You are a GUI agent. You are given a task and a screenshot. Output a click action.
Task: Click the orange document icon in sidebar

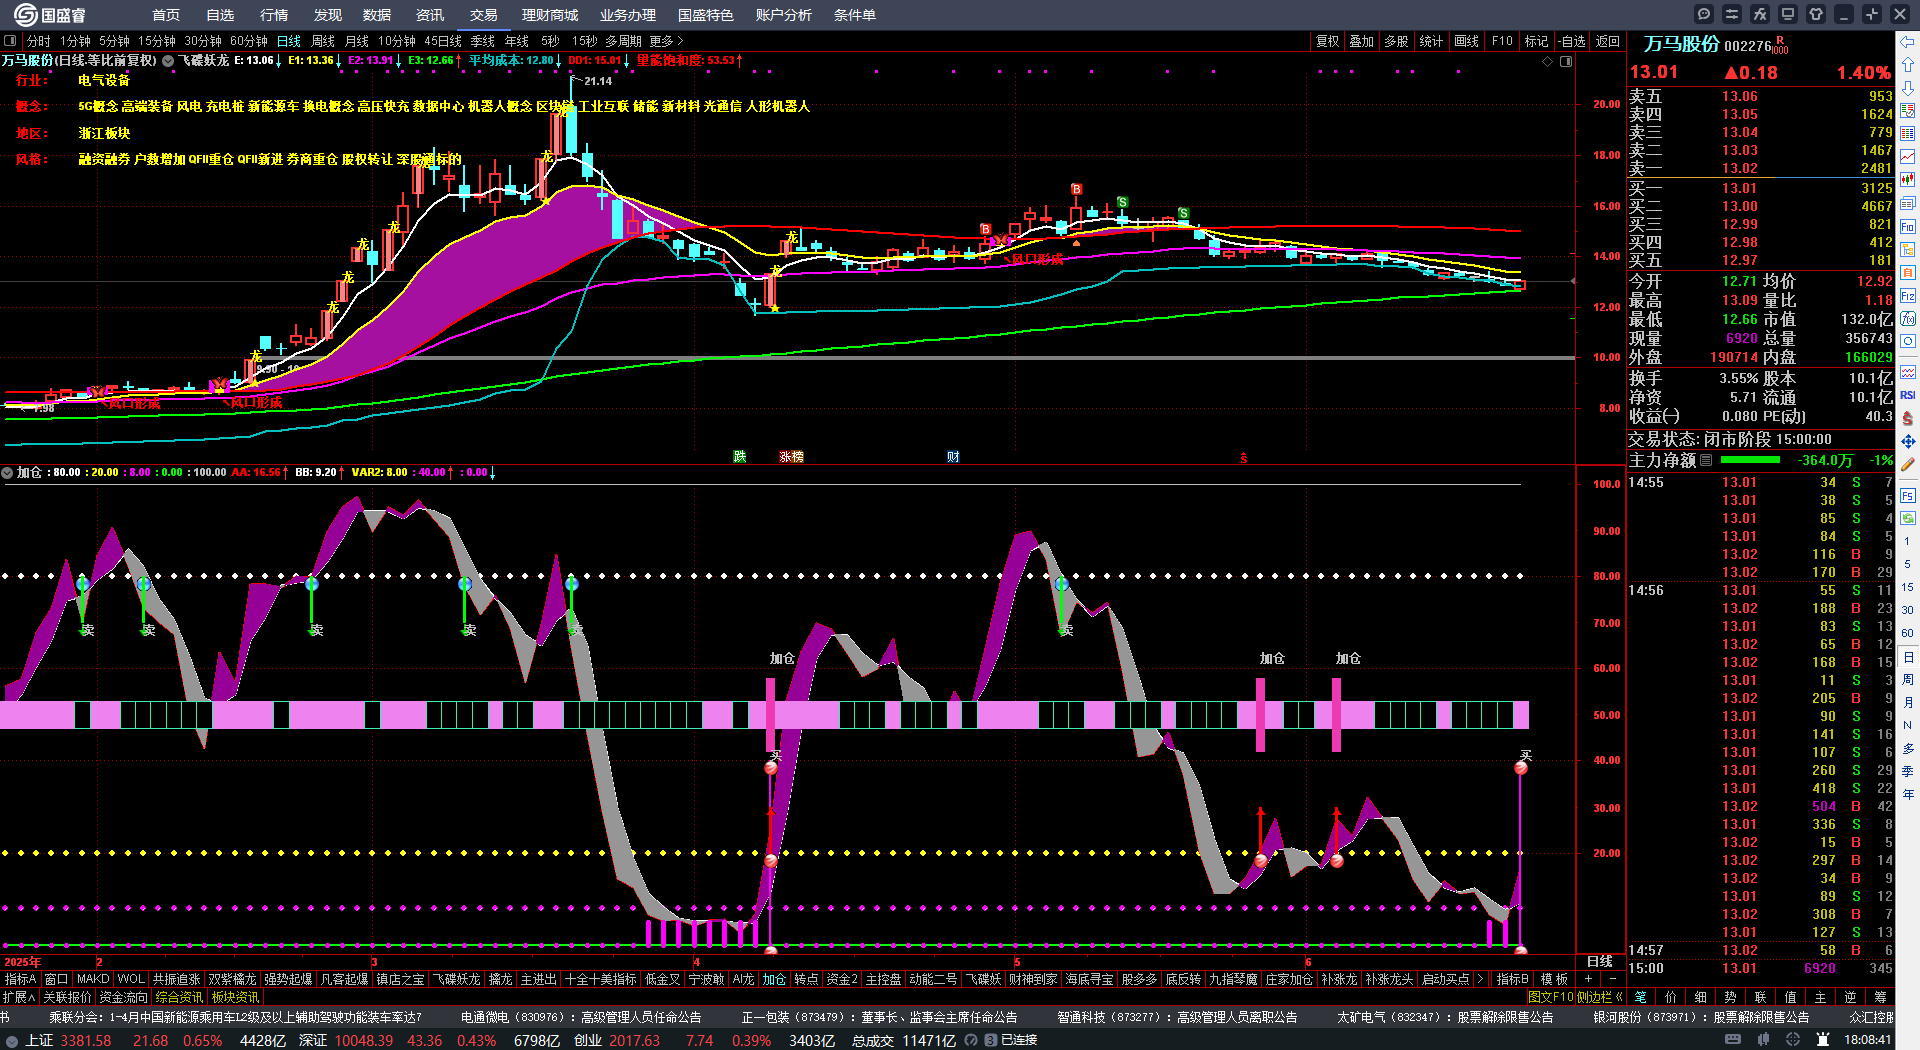coord(1908,273)
